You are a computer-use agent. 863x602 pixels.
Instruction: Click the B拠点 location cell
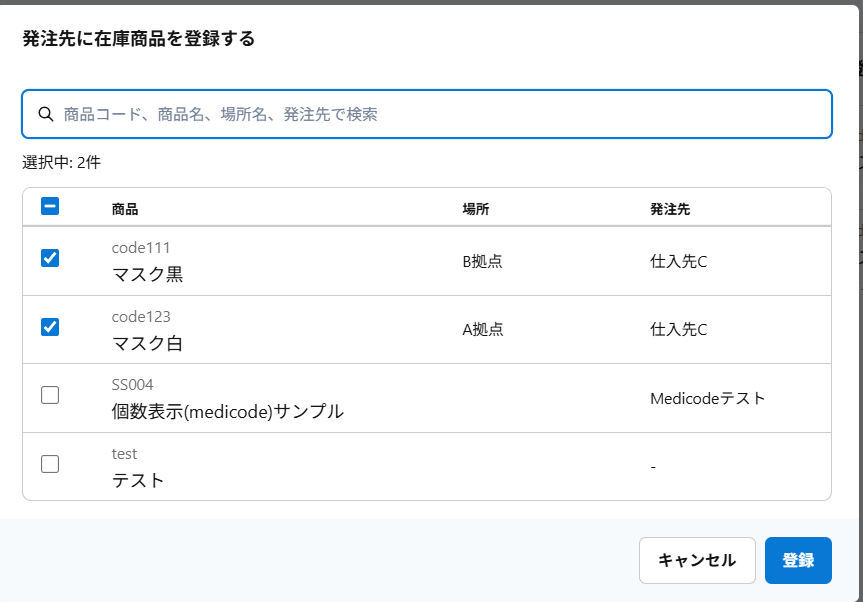(482, 261)
